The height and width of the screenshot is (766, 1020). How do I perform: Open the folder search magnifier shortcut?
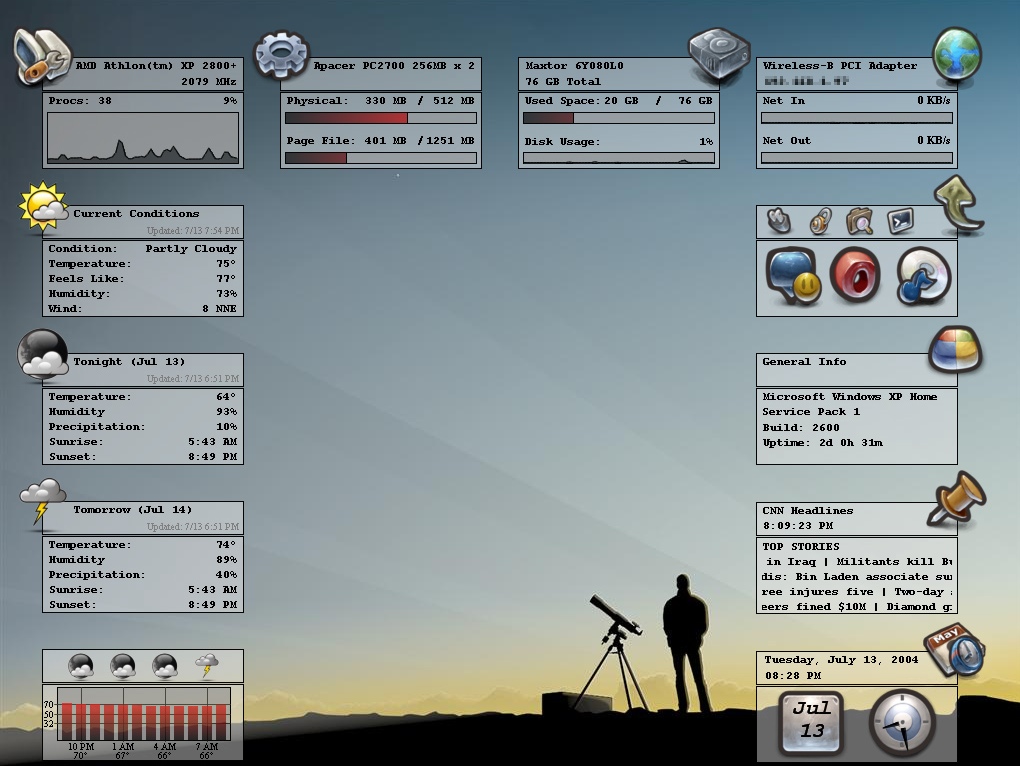coord(860,221)
